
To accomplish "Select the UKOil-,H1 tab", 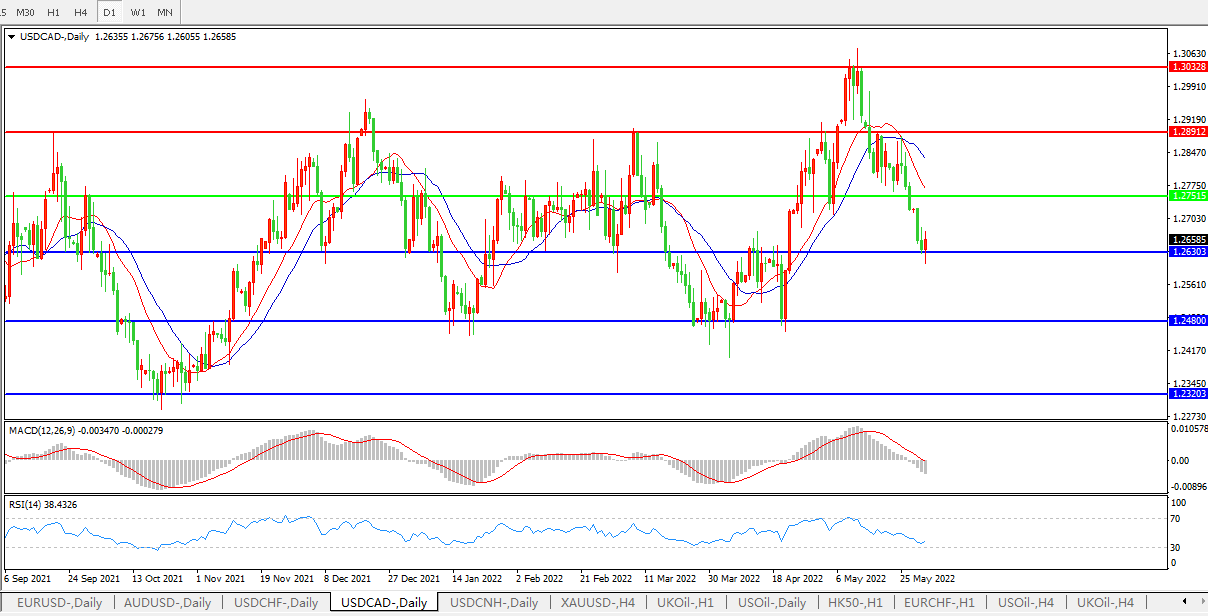I will point(686,602).
